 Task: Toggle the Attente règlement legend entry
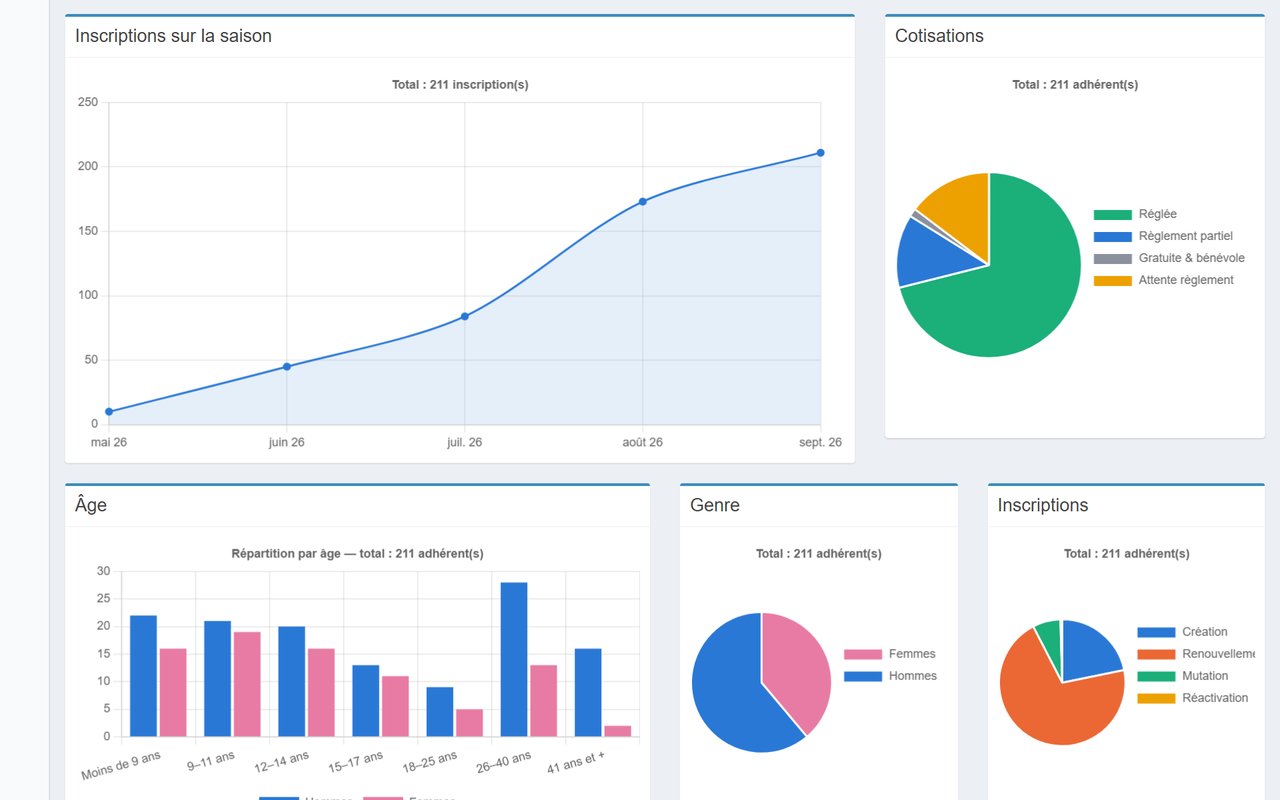pos(1164,280)
